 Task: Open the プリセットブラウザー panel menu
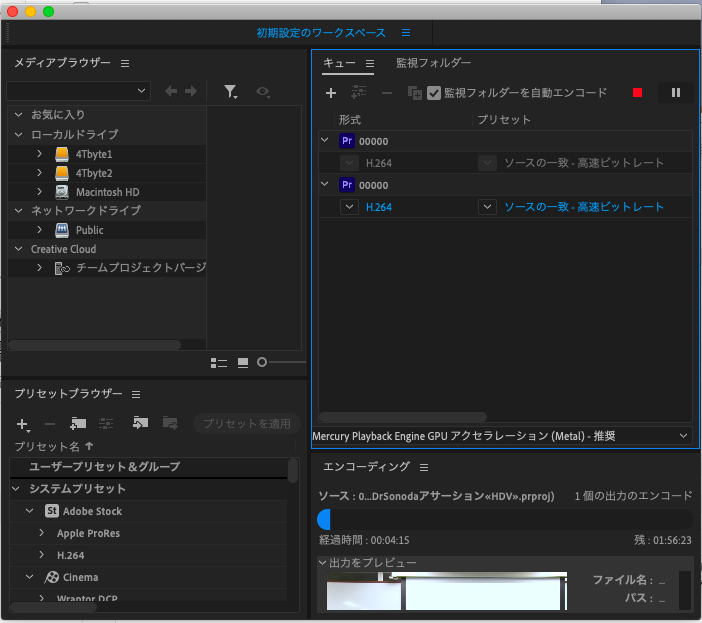point(136,394)
